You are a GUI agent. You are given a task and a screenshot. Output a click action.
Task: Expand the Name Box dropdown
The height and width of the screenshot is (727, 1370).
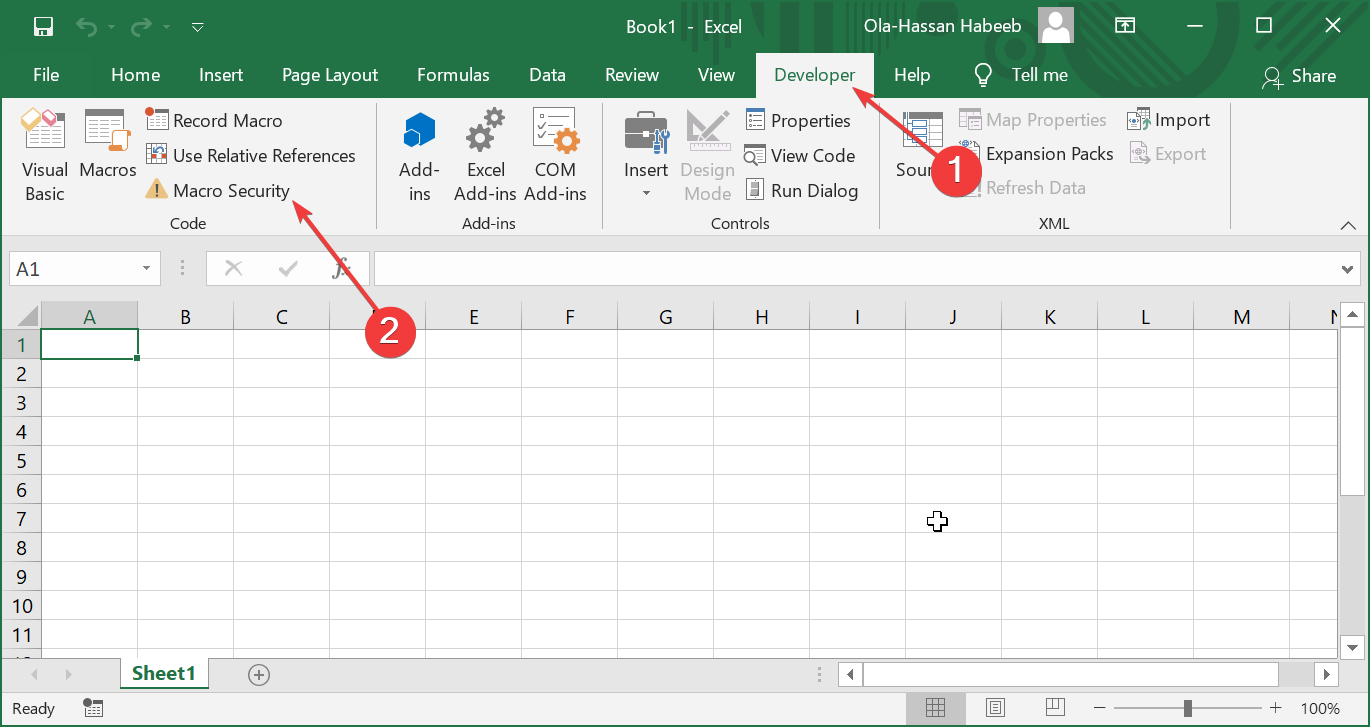pyautogui.click(x=147, y=269)
